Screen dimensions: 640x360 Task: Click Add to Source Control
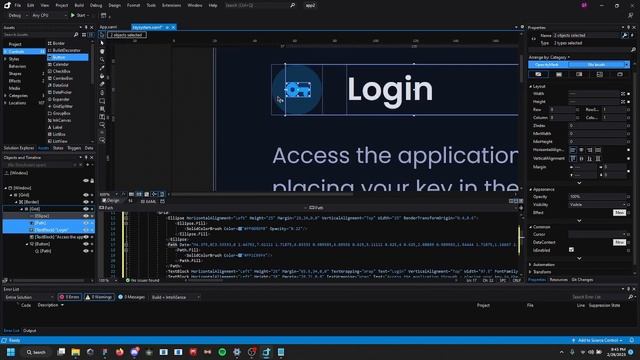coord(597,340)
